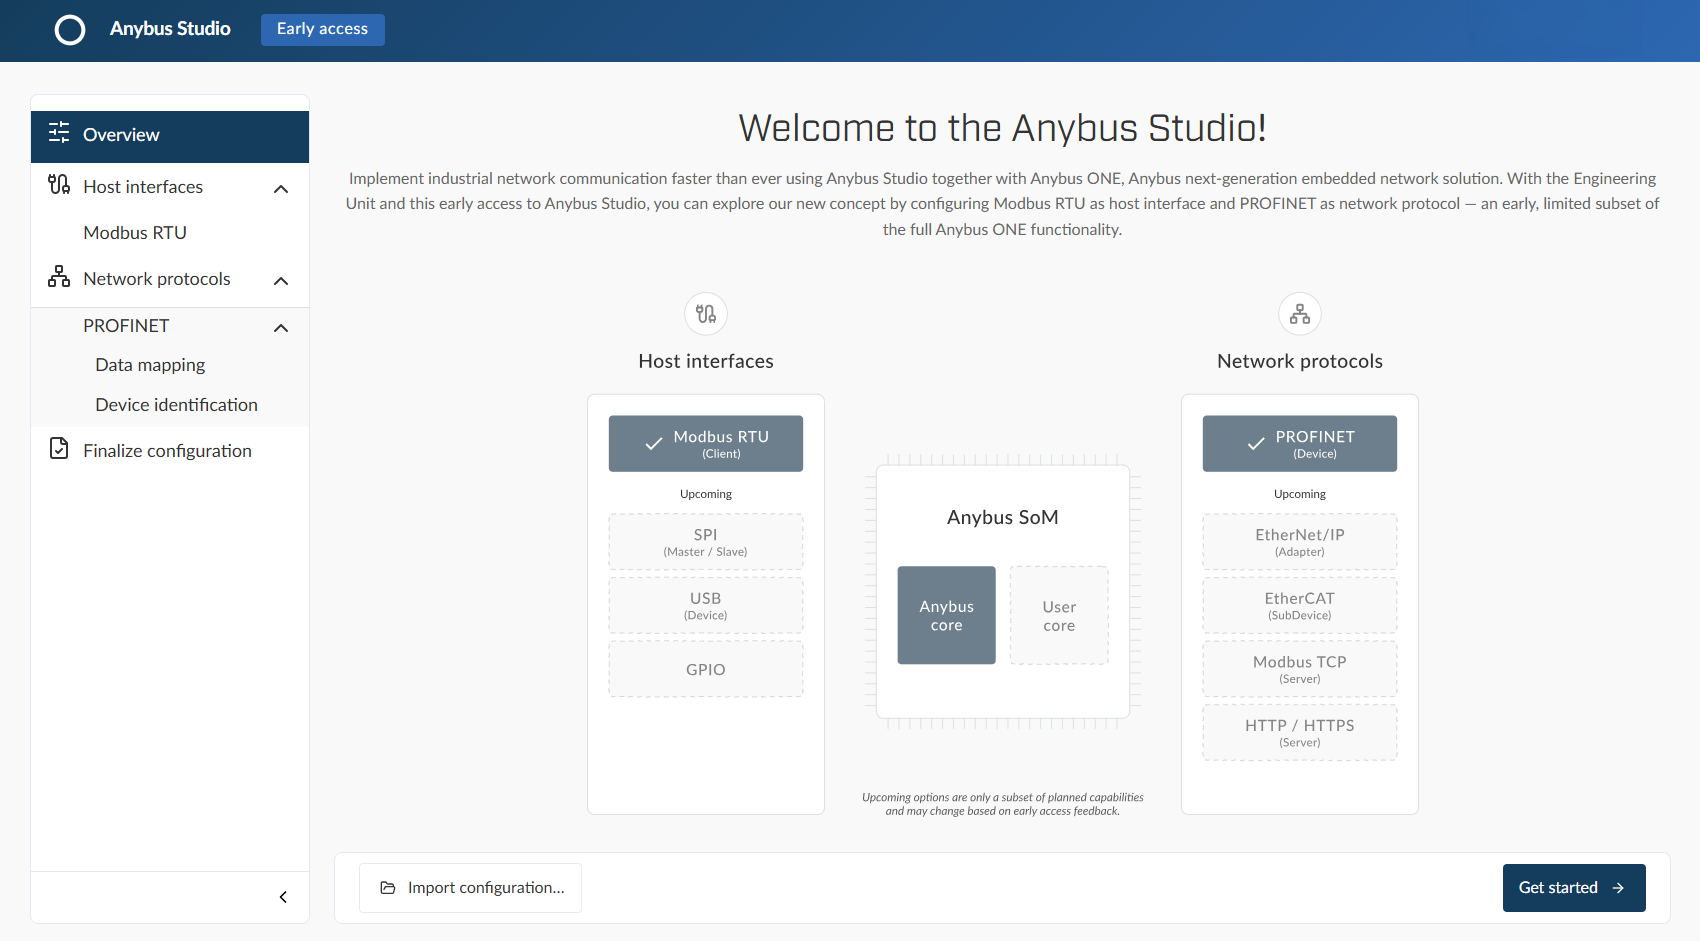Click the round Network protocols icon above diagram
The image size is (1700, 941).
(x=1300, y=314)
